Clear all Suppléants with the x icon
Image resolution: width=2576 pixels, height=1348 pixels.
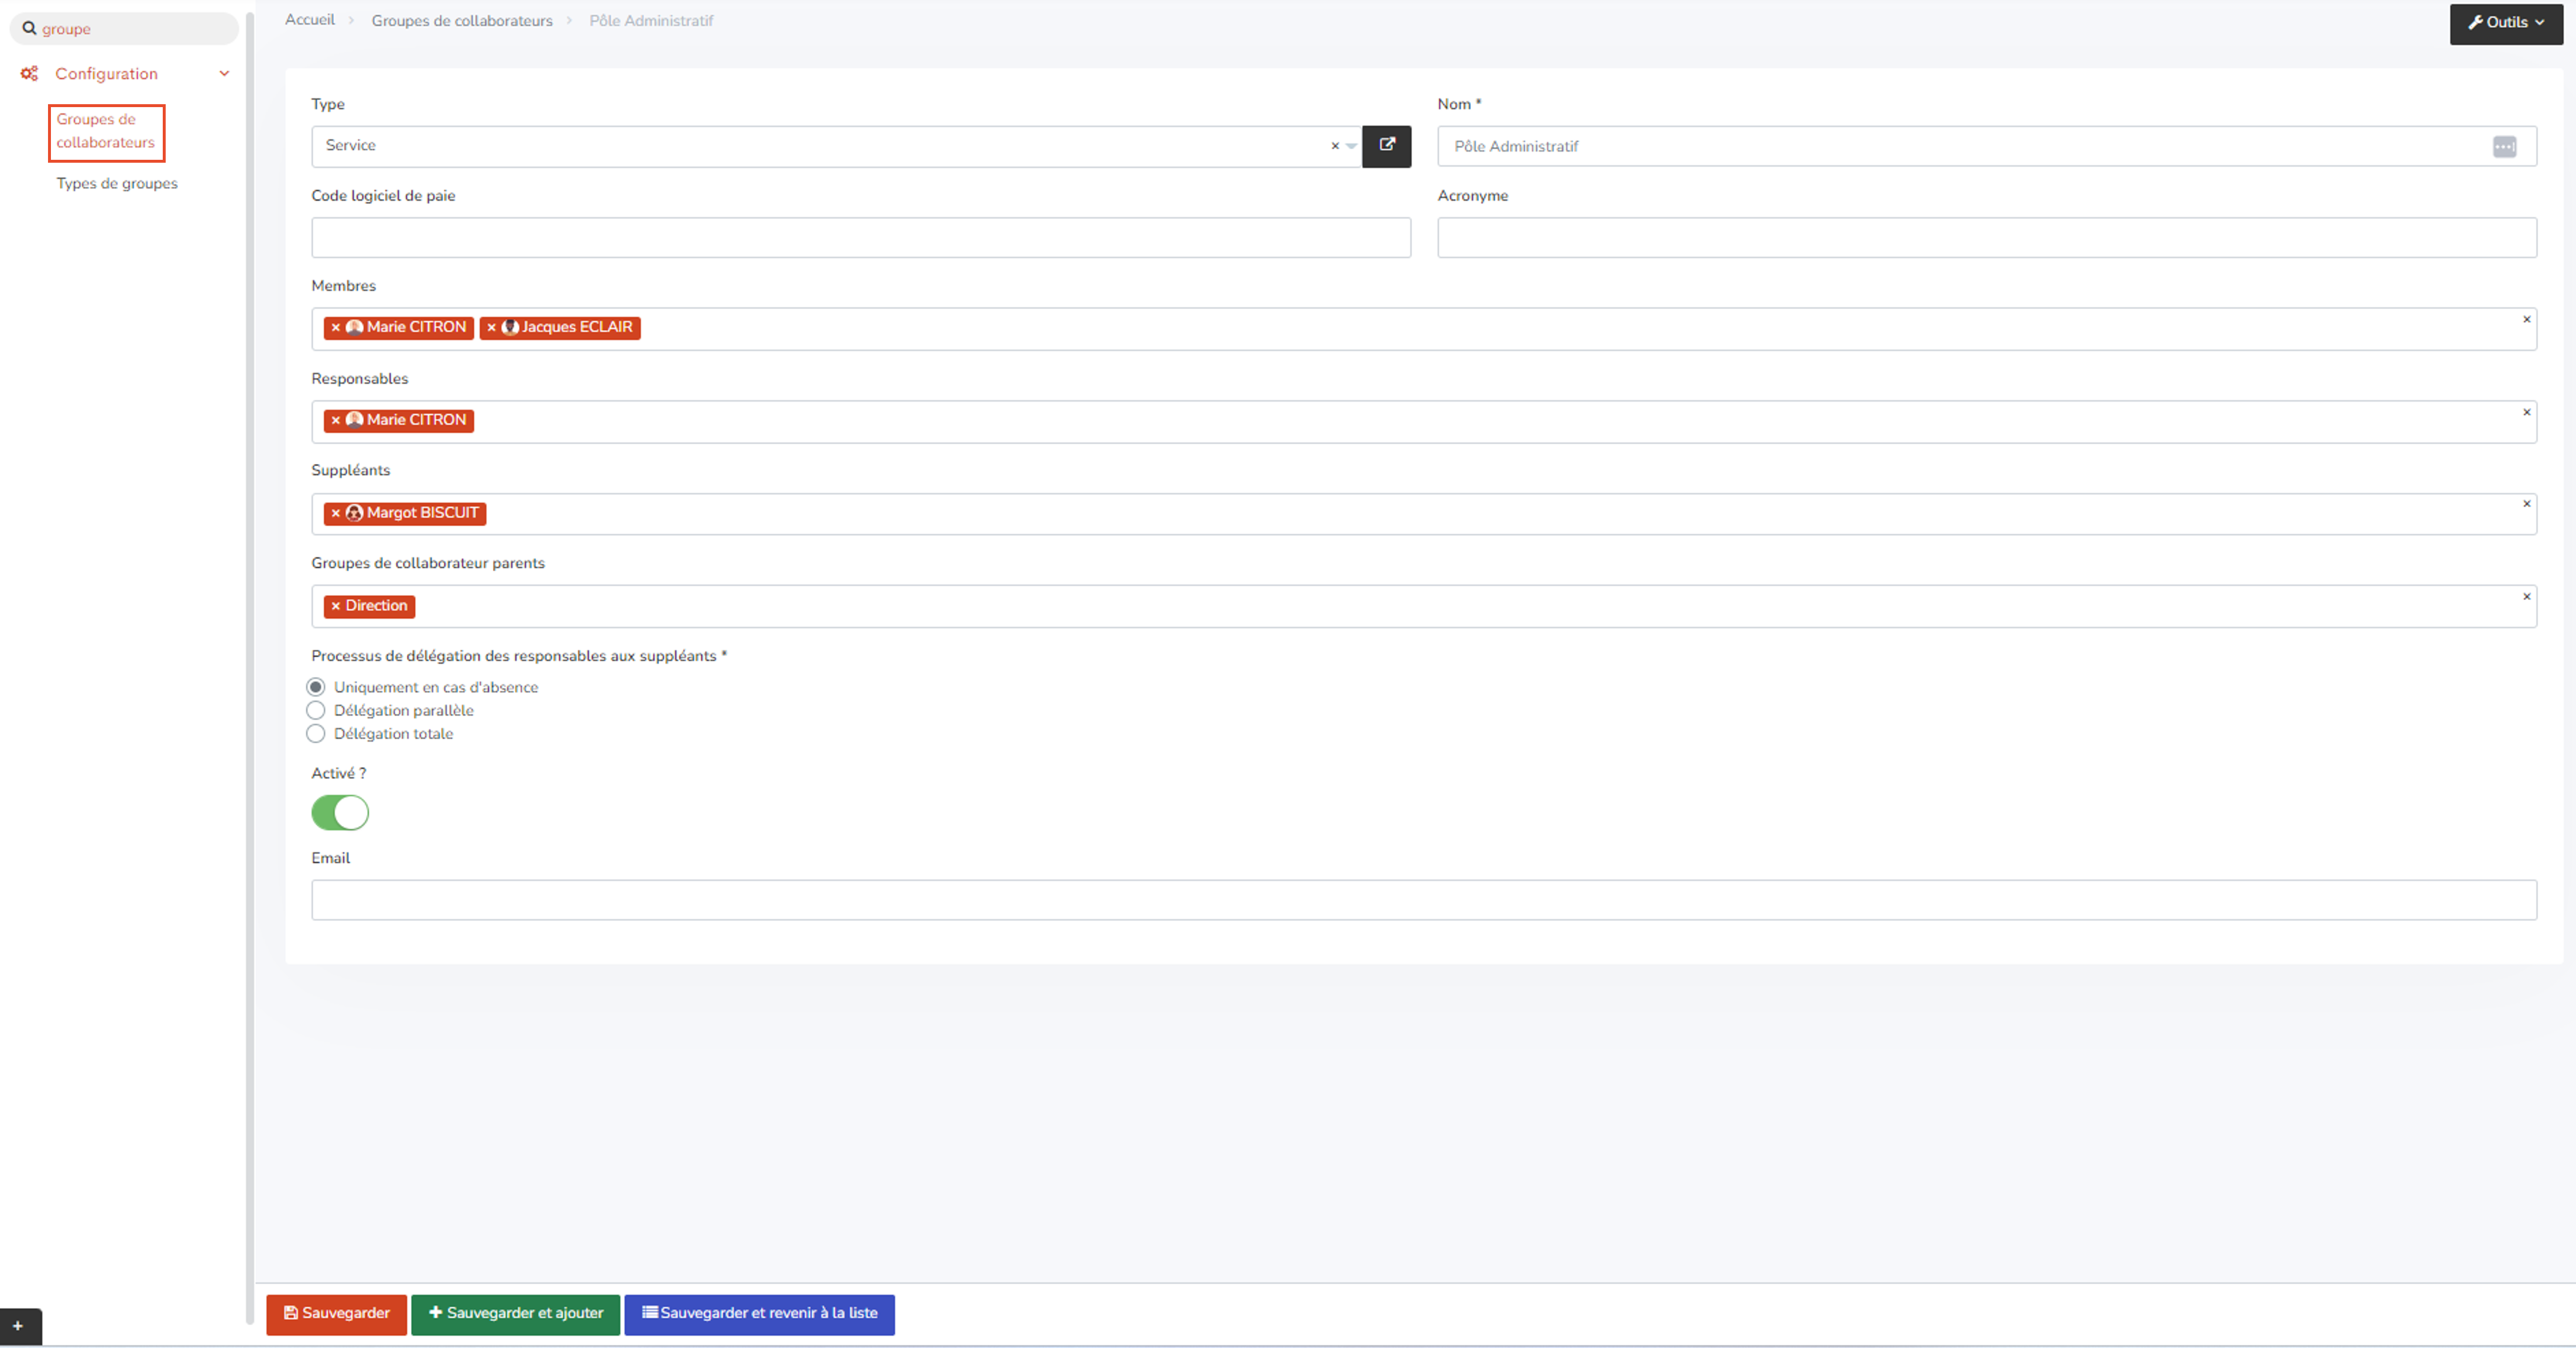(2526, 504)
